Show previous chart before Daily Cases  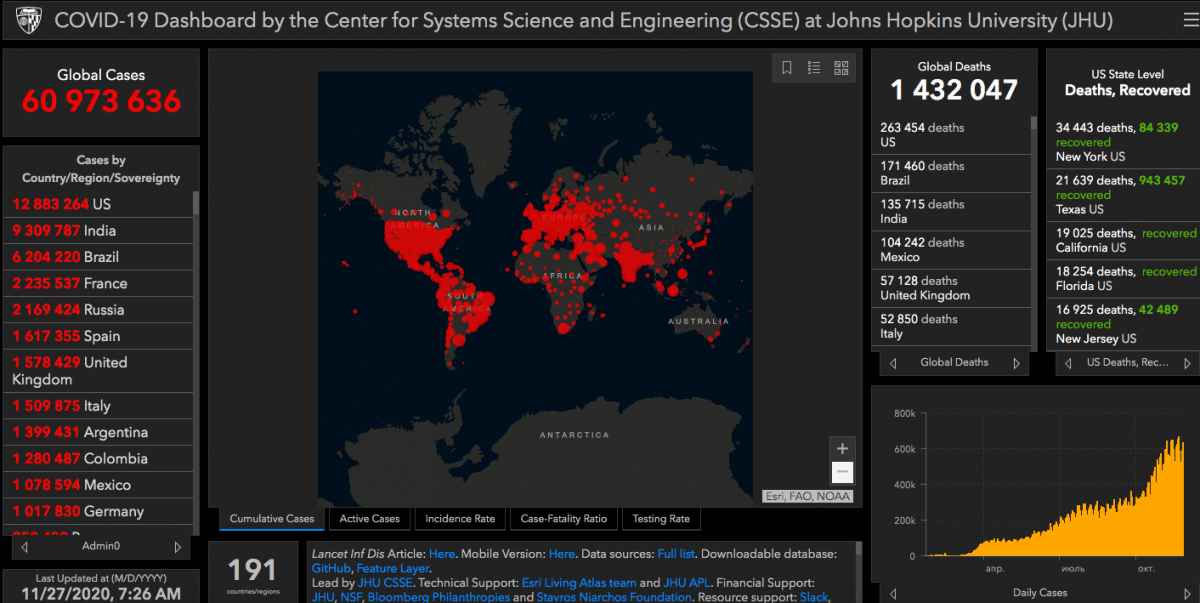(x=892, y=593)
